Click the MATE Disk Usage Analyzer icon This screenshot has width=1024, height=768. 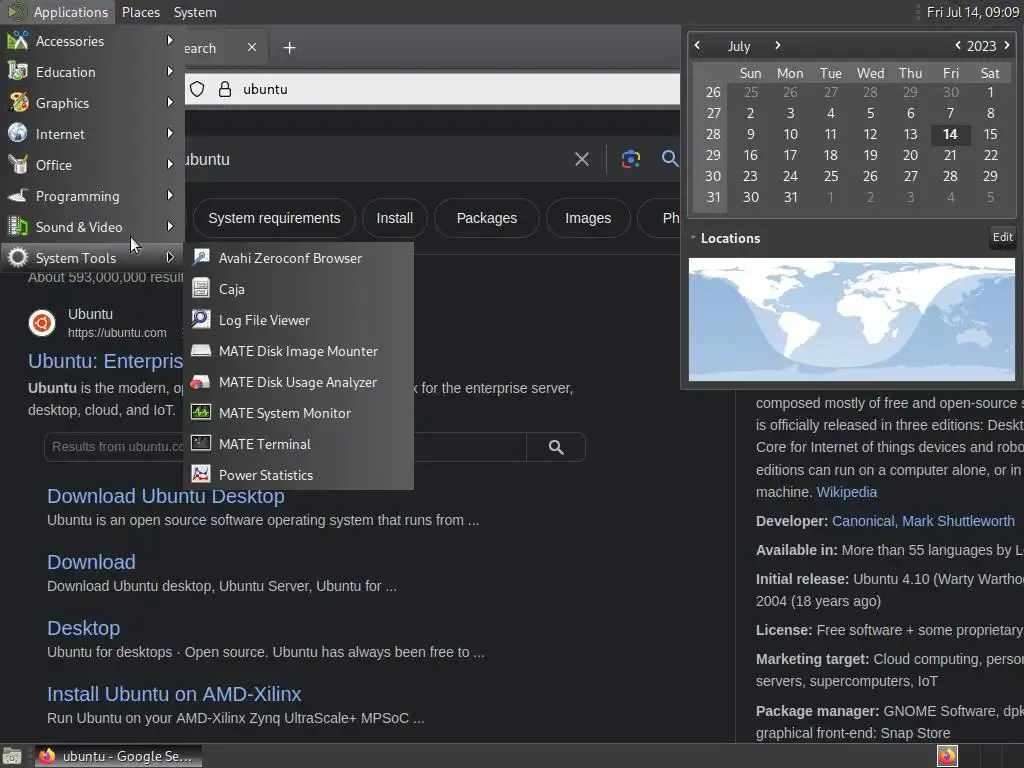(x=201, y=382)
